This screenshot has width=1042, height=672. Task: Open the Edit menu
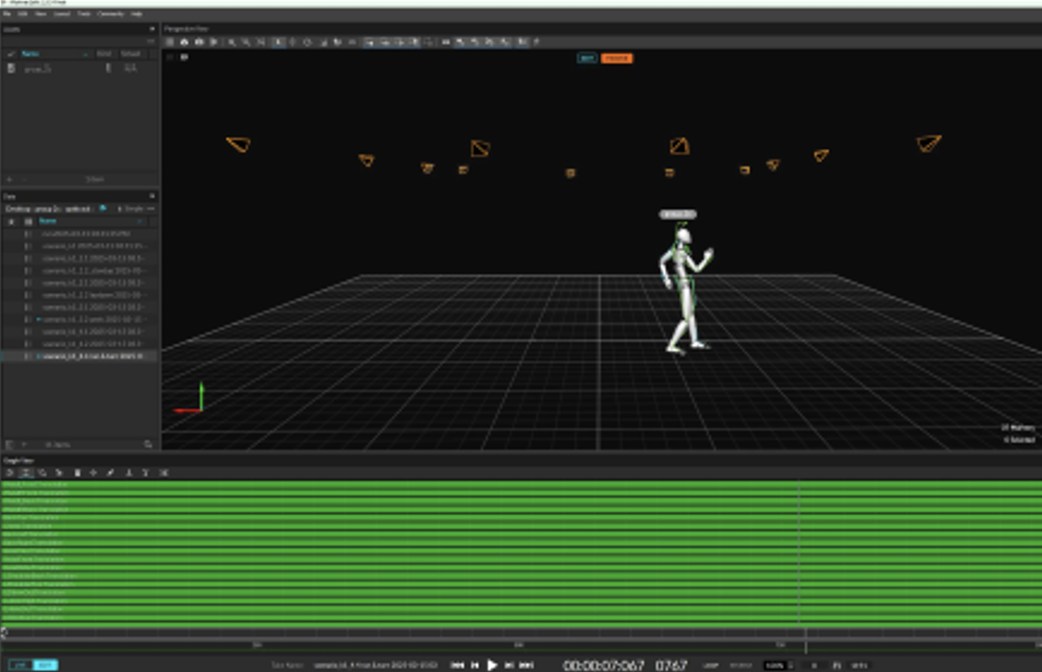pyautogui.click(x=23, y=14)
